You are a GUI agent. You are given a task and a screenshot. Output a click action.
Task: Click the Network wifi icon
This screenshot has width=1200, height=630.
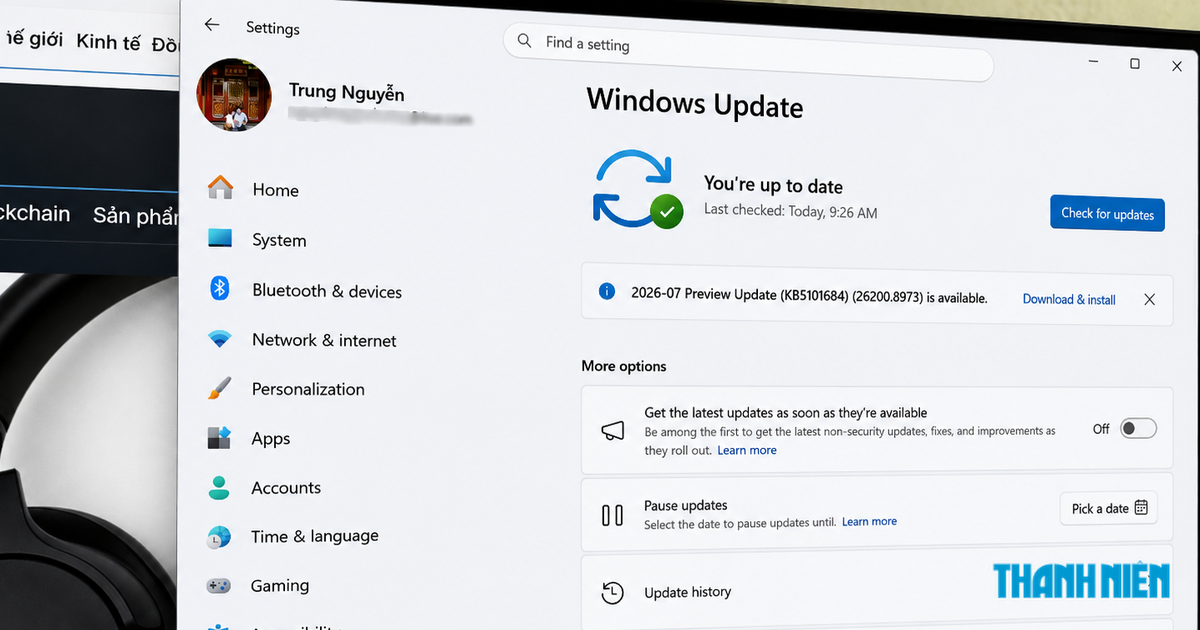tap(220, 339)
